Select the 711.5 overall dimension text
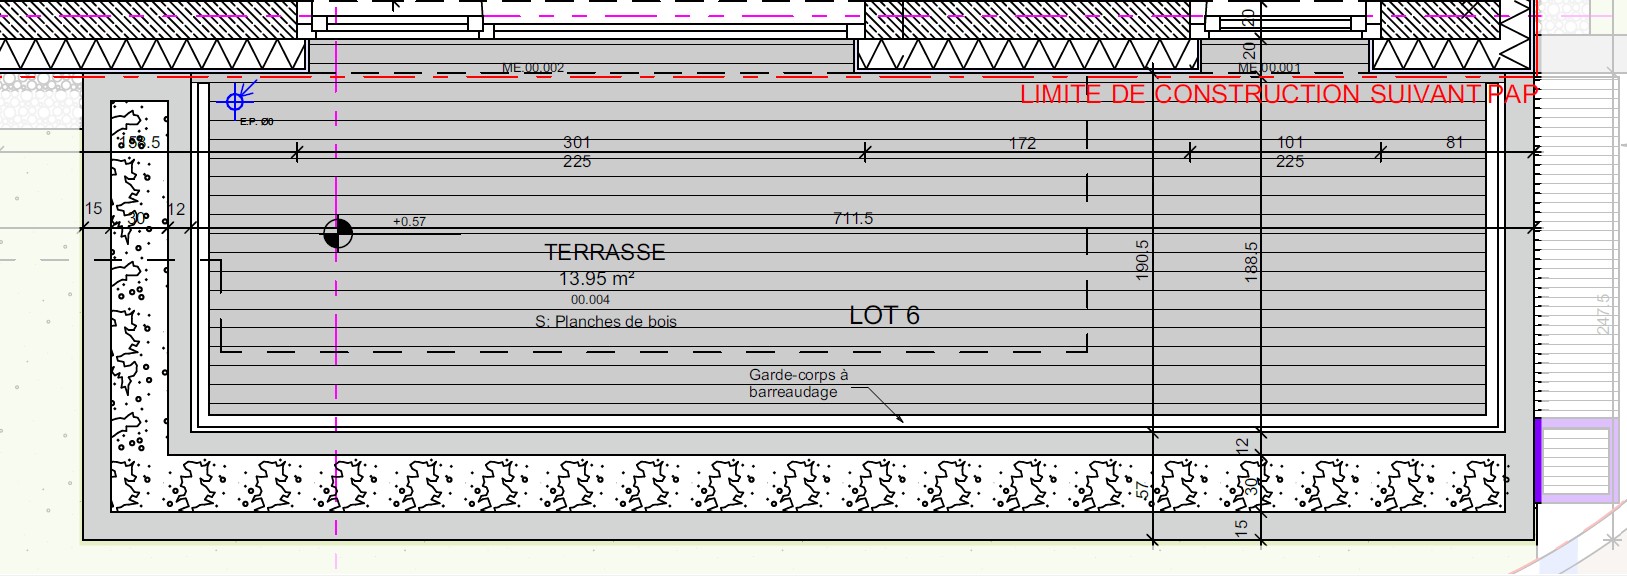 point(853,218)
